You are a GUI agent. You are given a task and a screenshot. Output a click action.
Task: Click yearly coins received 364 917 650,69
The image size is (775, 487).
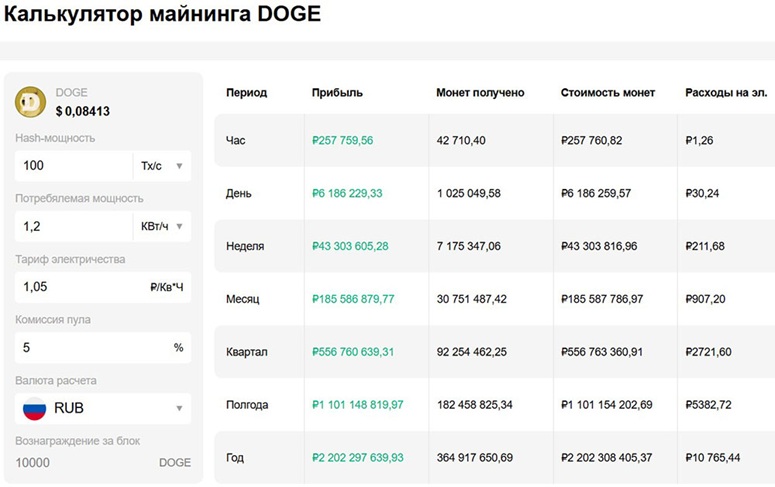(474, 458)
